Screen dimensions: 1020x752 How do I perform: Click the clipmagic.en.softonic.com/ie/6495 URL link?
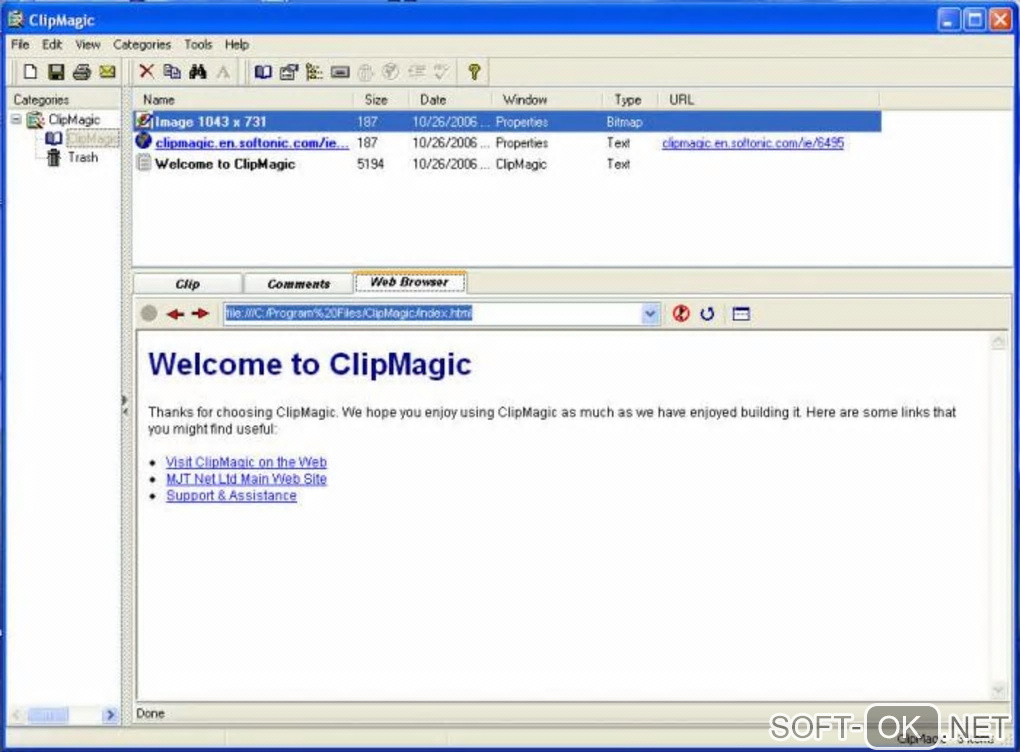click(753, 143)
